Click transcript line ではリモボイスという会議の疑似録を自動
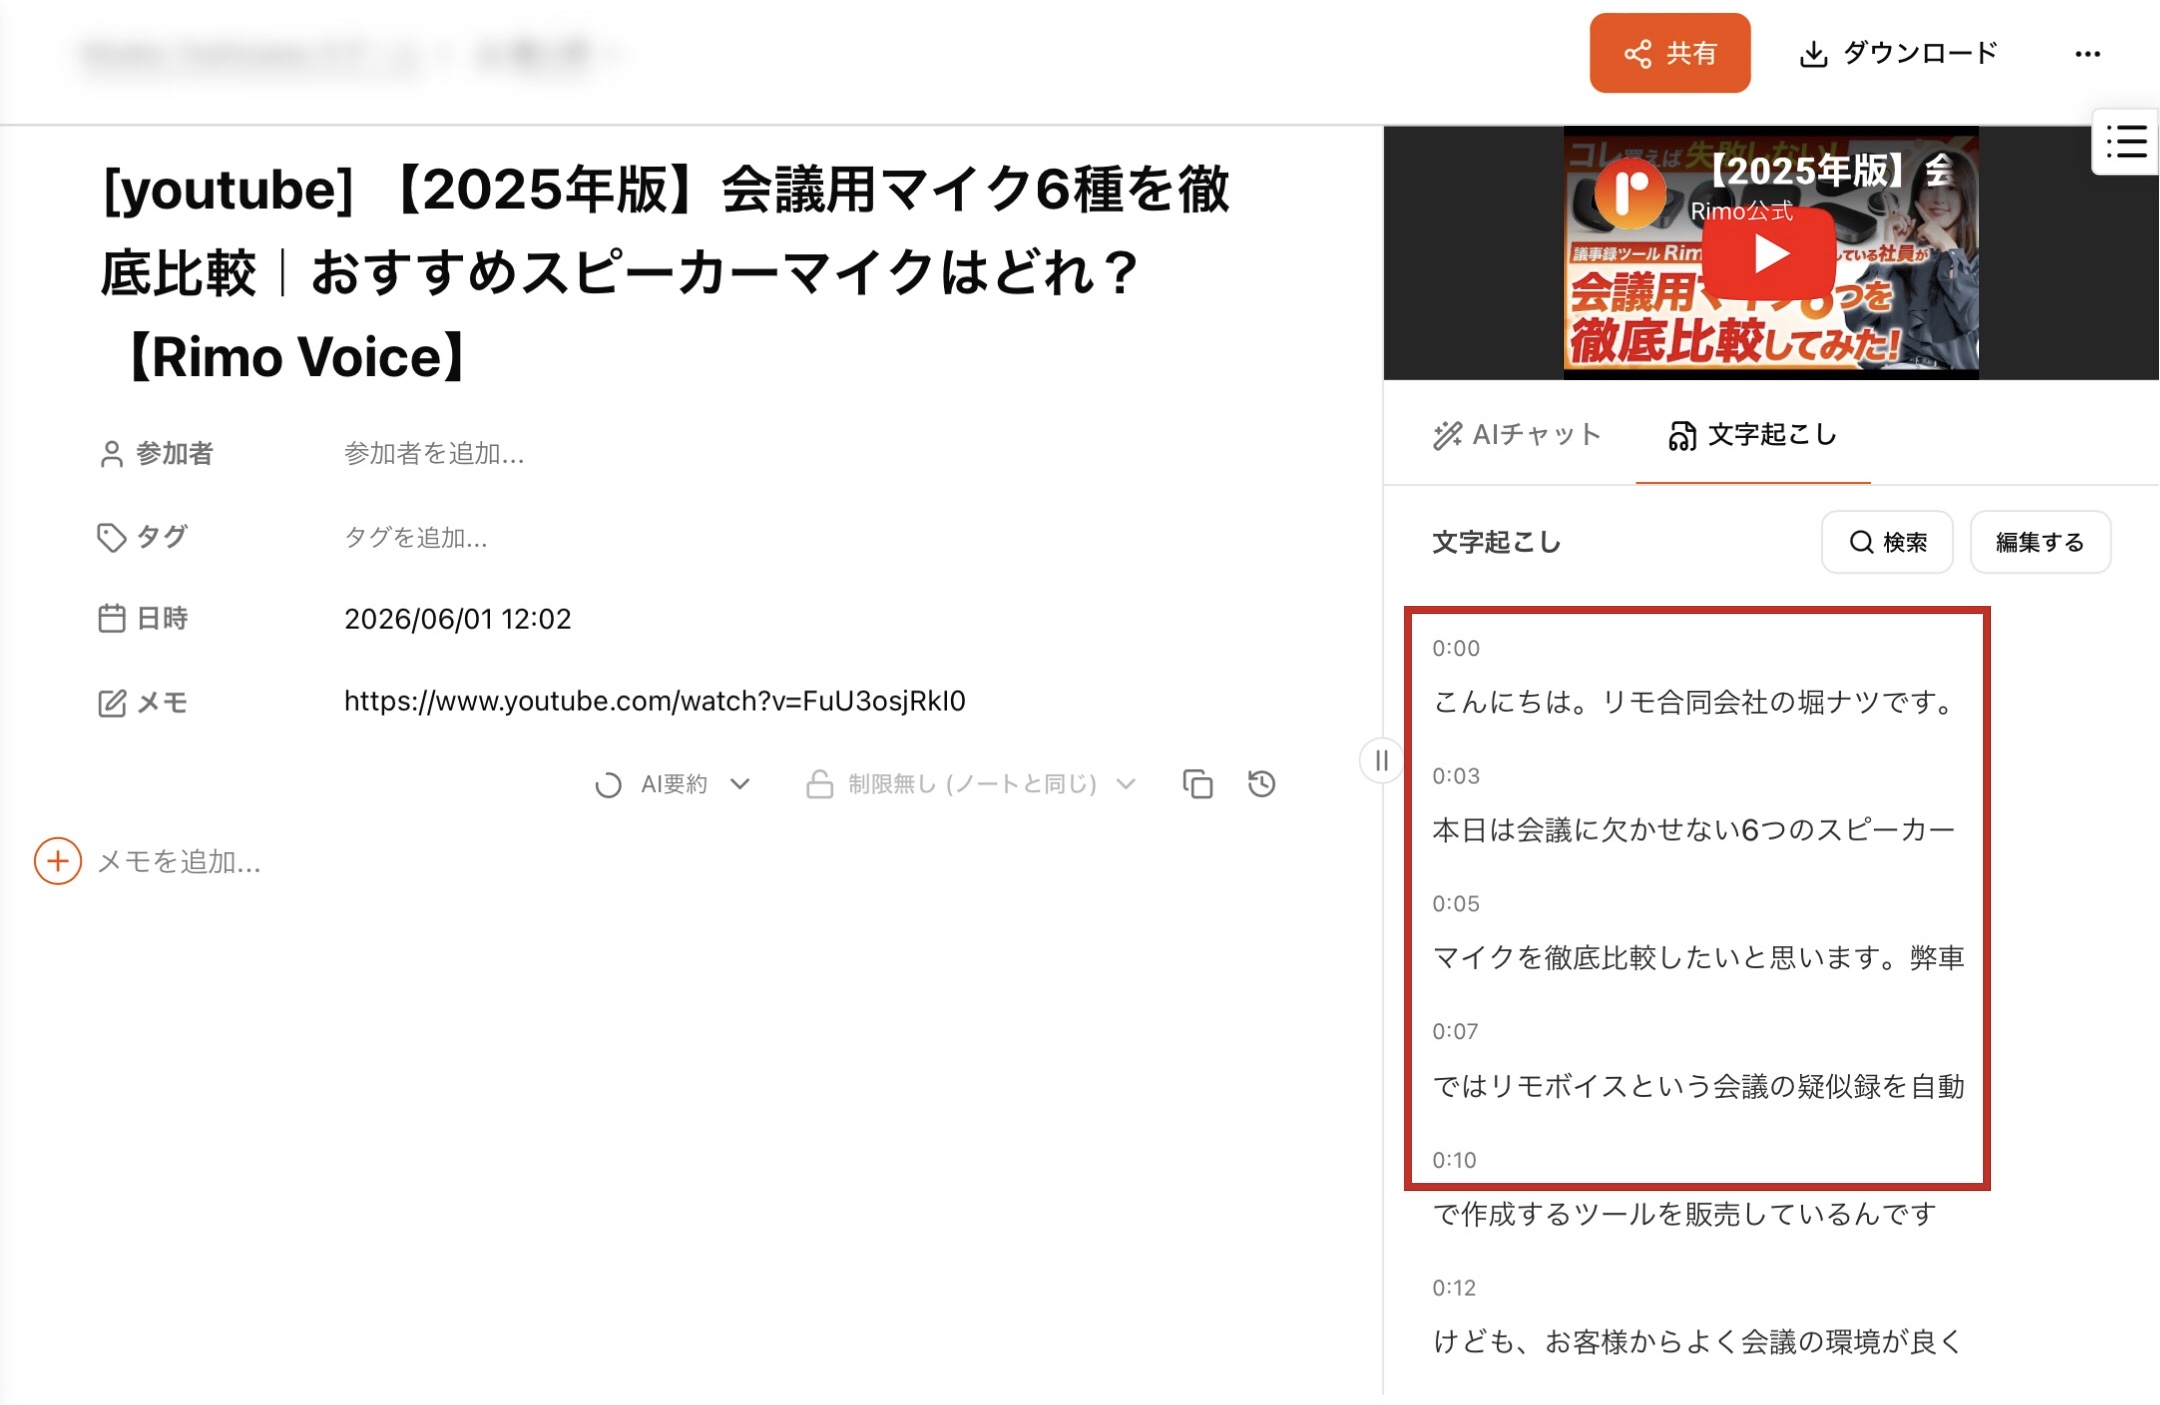The height and width of the screenshot is (1405, 2160). click(1698, 1086)
